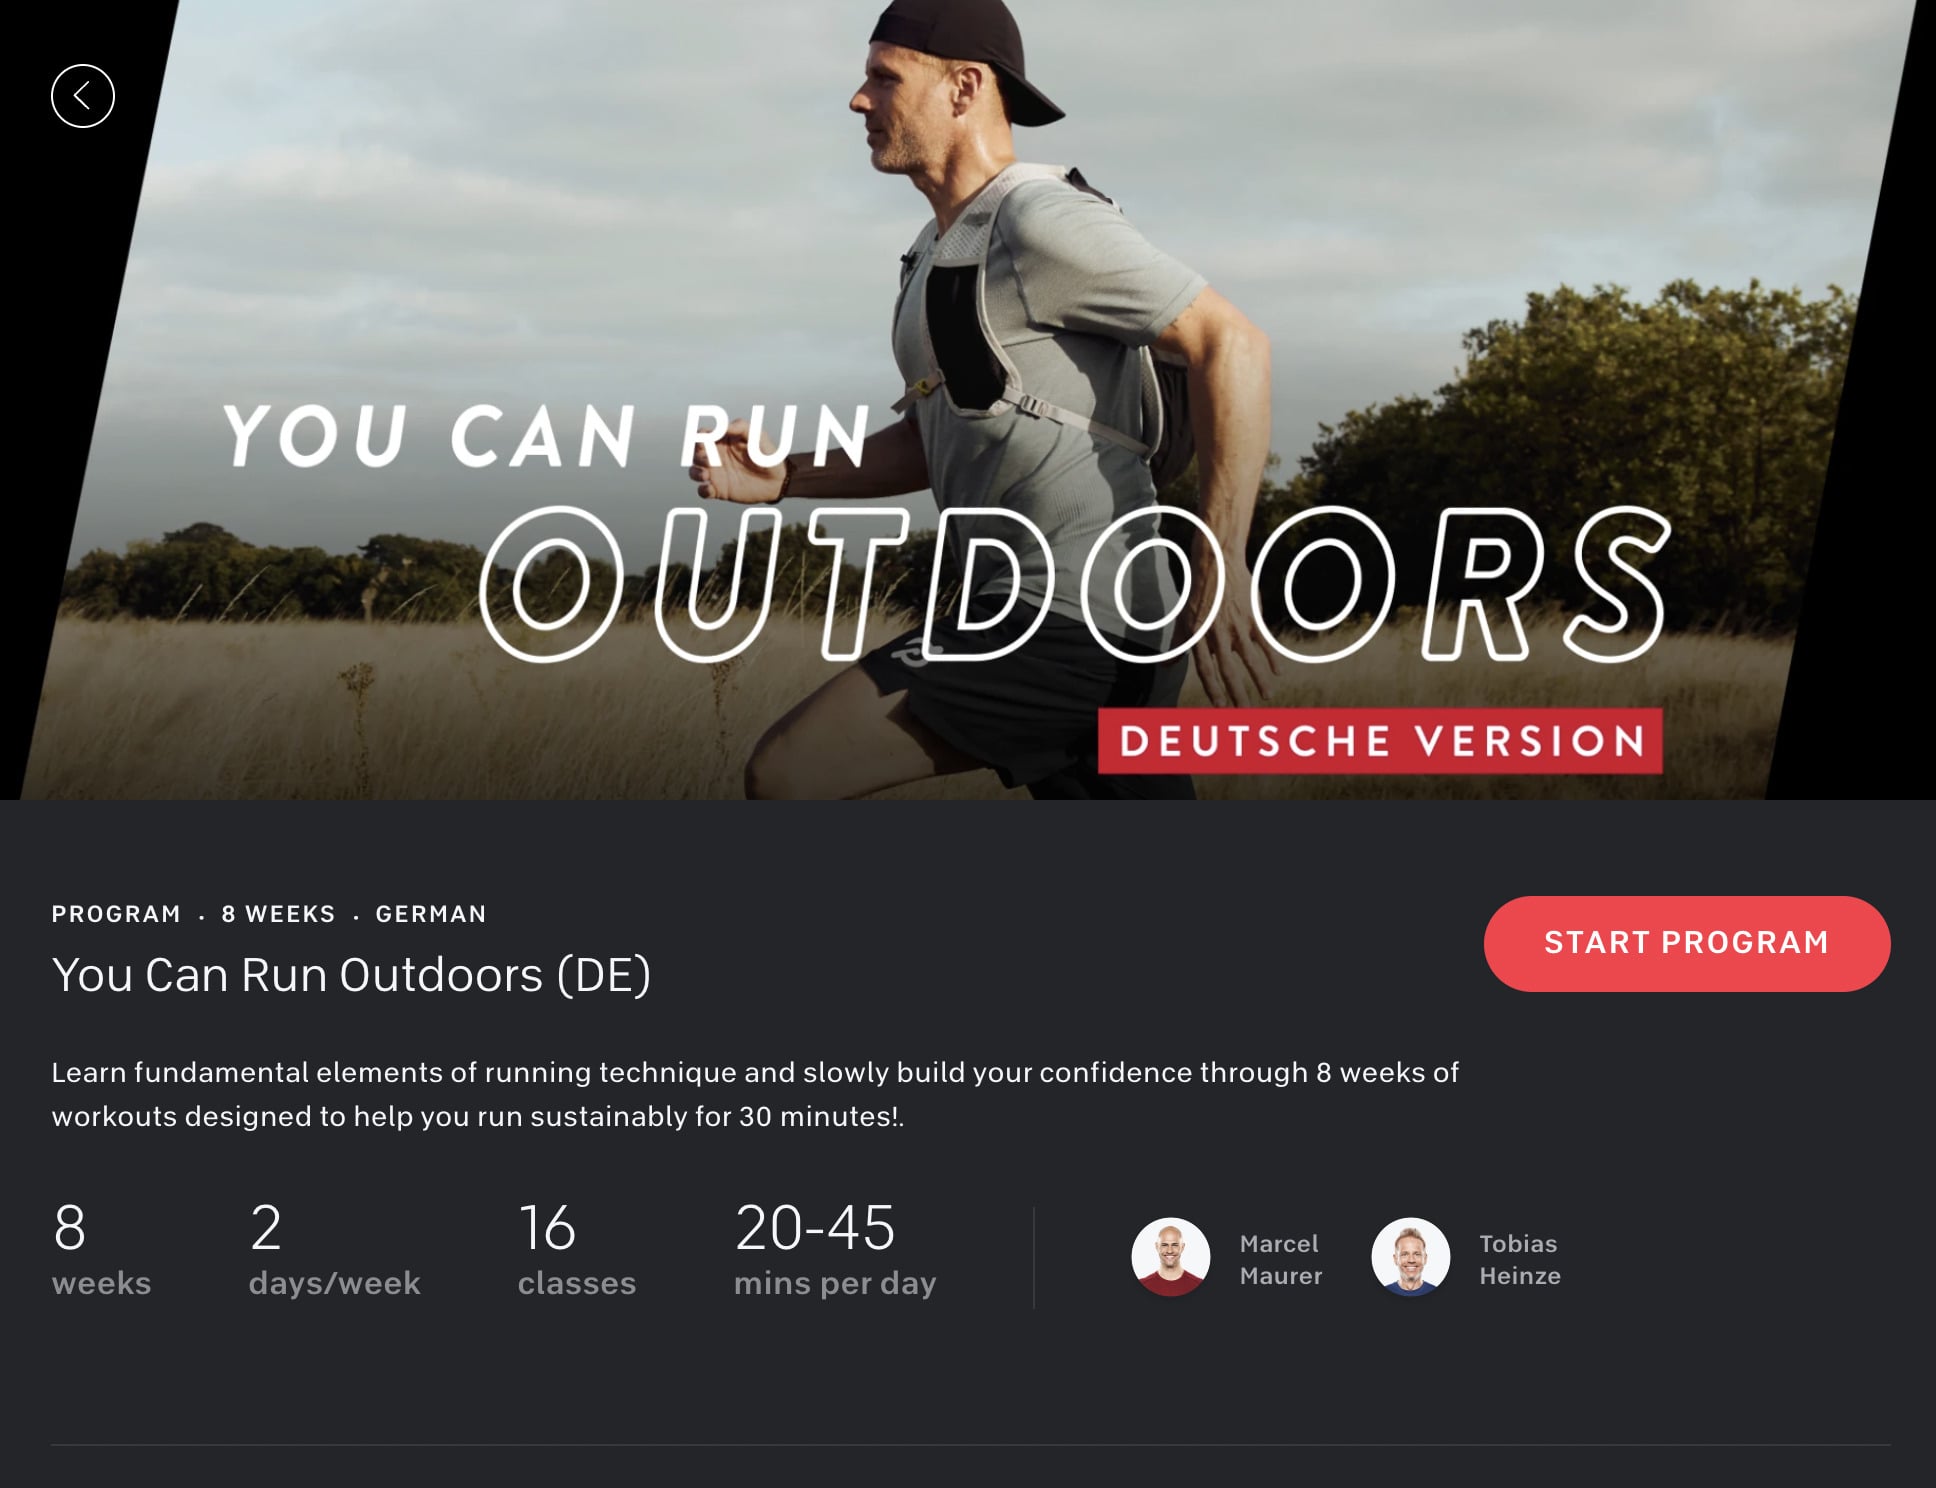Click the OUTDOORS outlined title text

tap(1075, 585)
